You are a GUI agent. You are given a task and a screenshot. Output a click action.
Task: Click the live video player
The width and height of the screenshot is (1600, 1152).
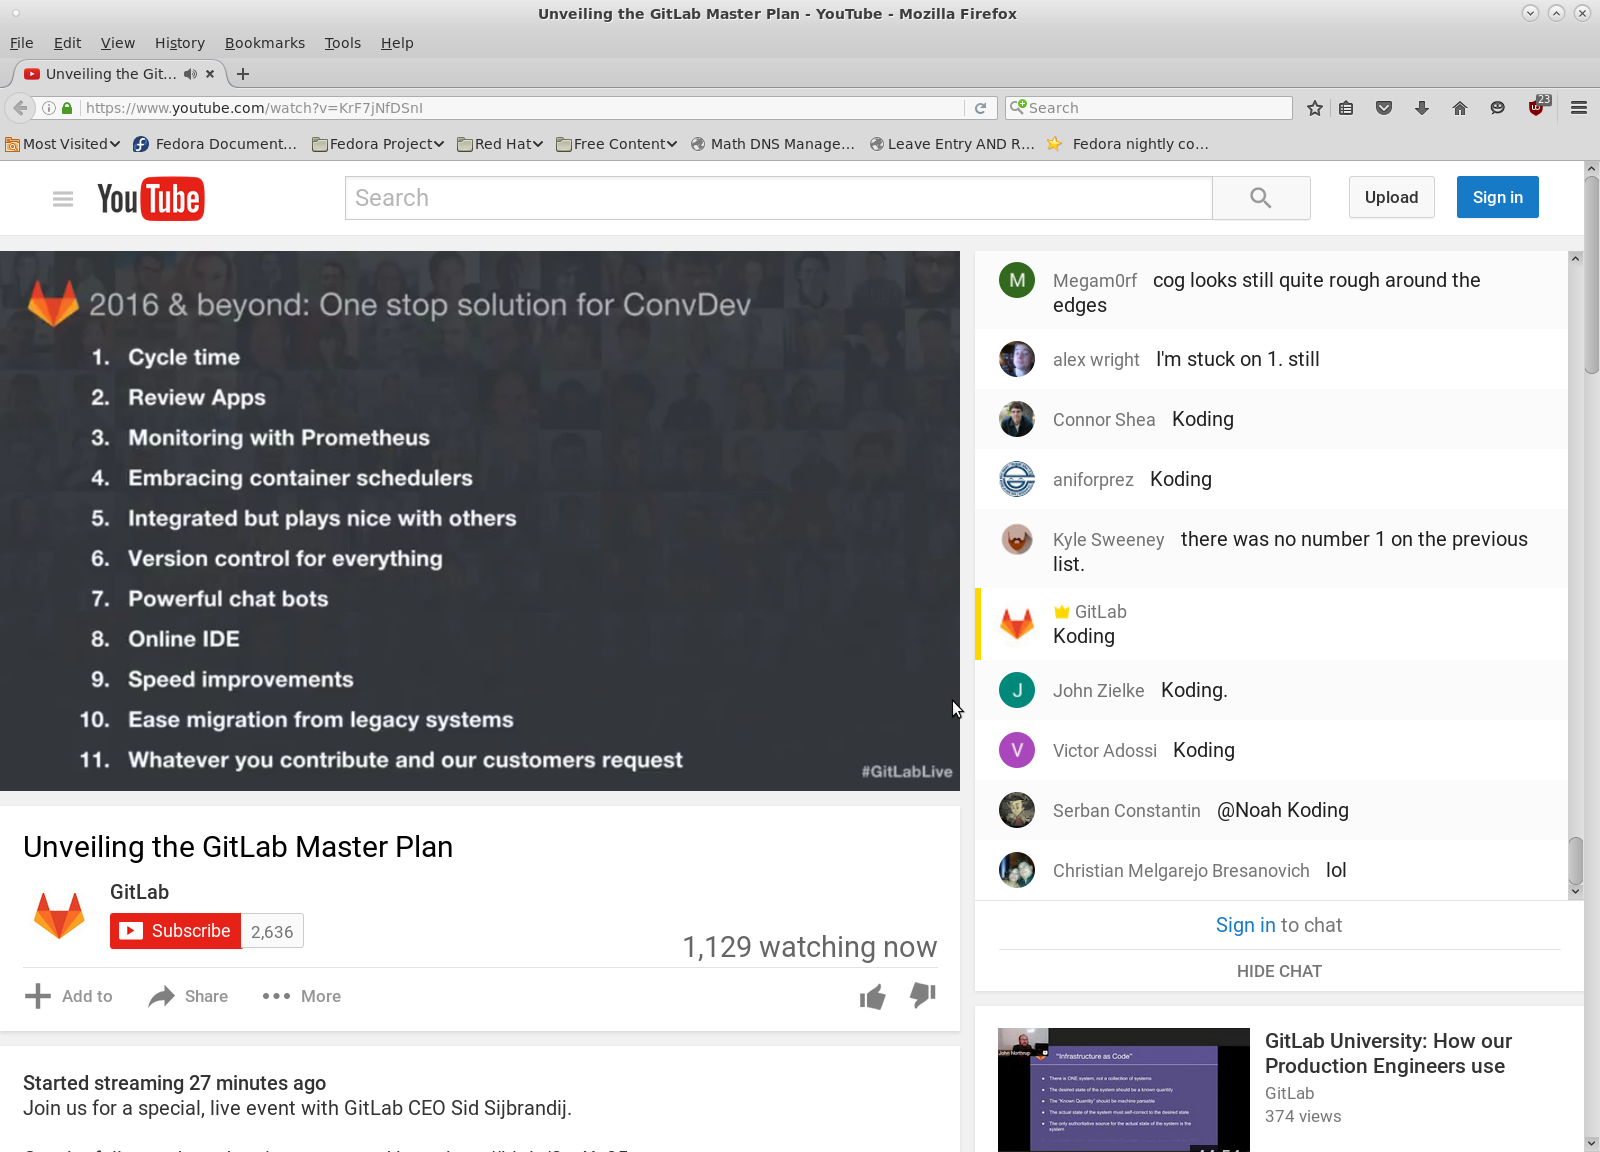[x=480, y=521]
